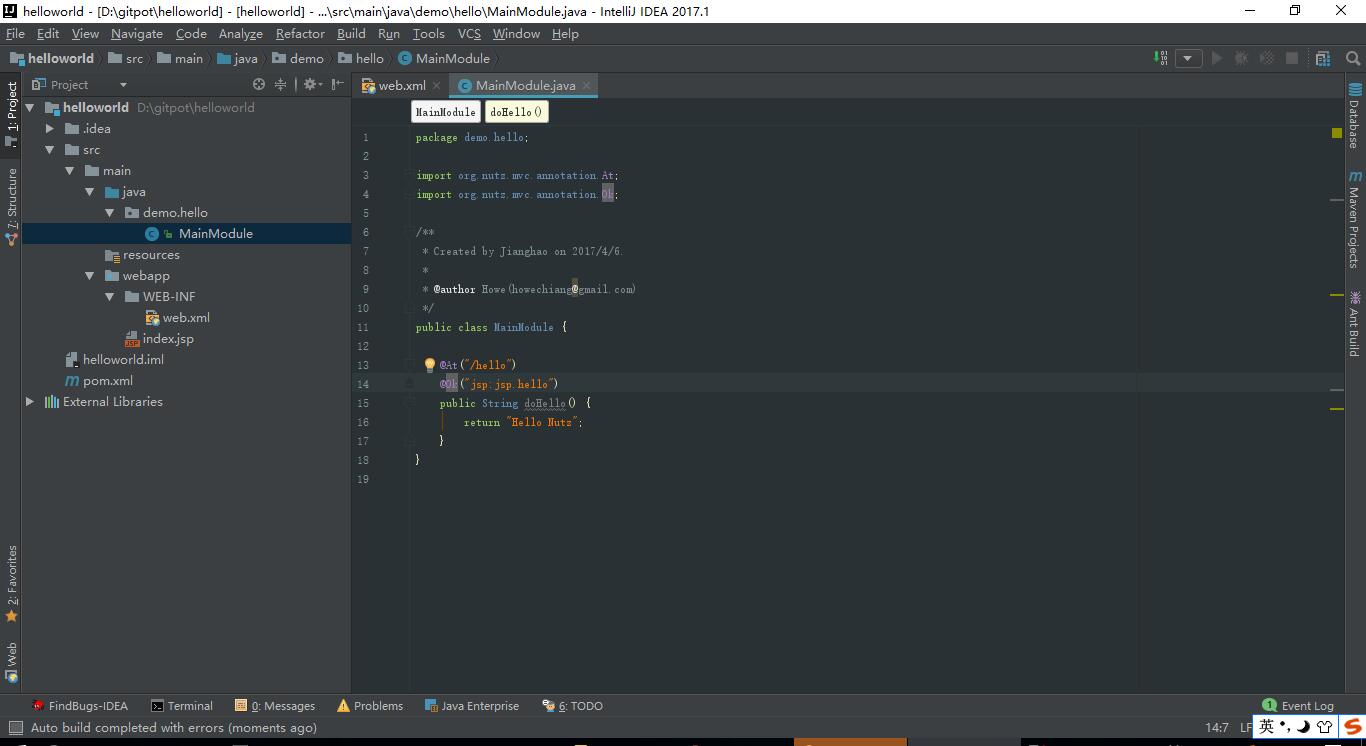
Task: Open the Project Structure icon in toolbar
Action: pos(1323,58)
